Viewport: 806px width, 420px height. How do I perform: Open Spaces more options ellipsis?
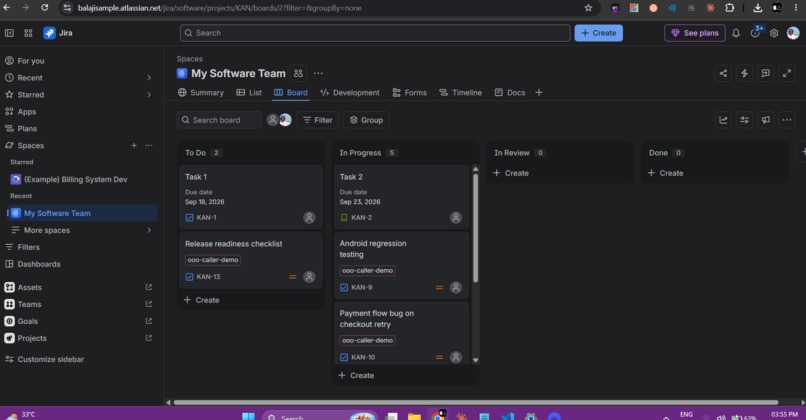click(x=149, y=145)
